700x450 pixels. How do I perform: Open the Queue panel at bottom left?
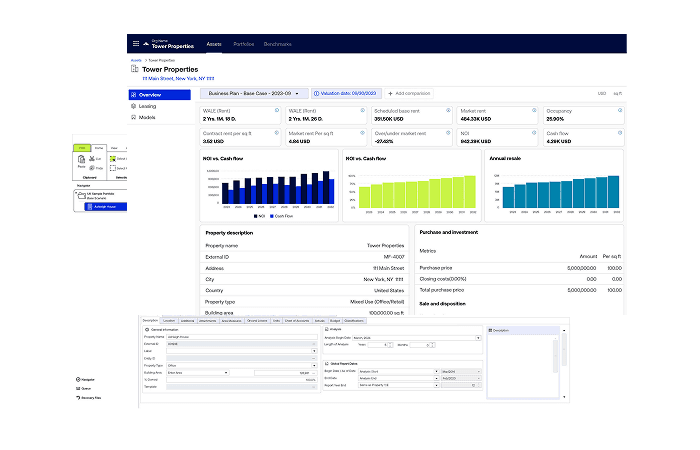tap(84, 389)
